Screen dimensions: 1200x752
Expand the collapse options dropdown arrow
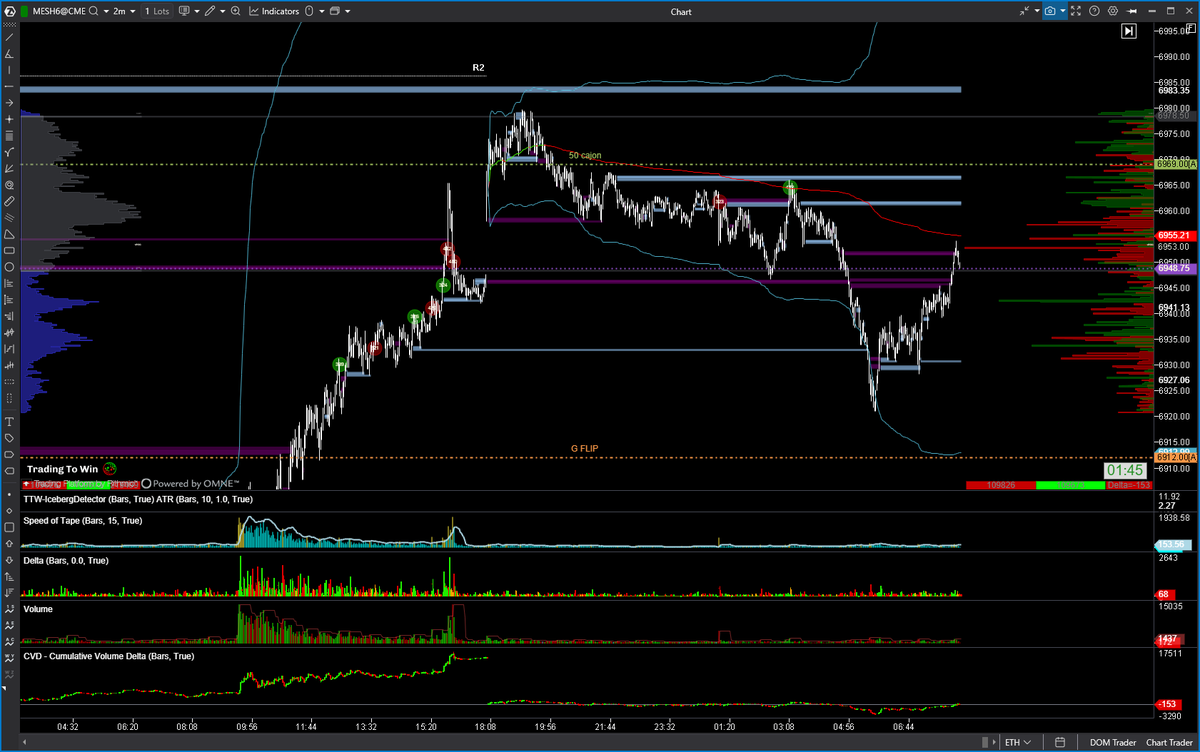(x=1037, y=11)
